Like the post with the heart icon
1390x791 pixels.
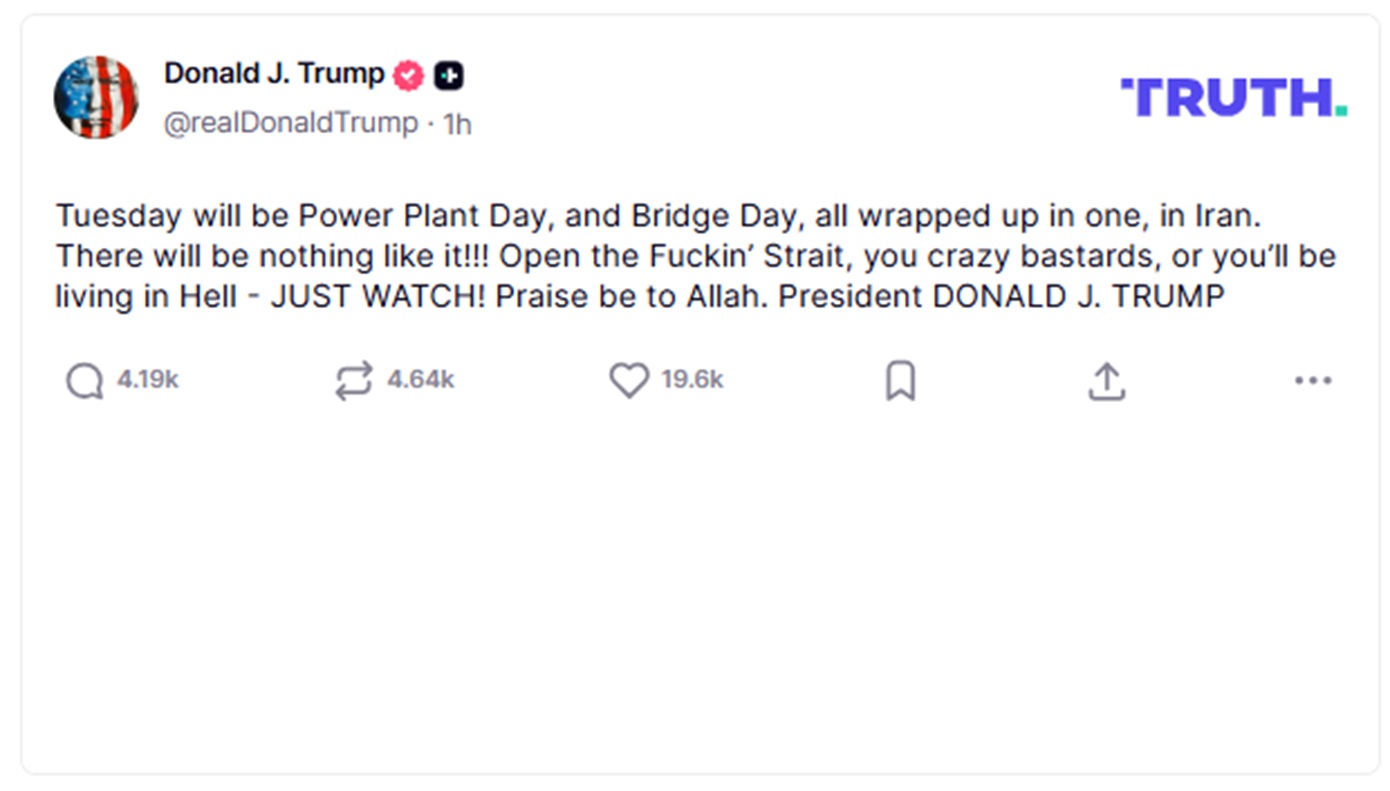[629, 381]
